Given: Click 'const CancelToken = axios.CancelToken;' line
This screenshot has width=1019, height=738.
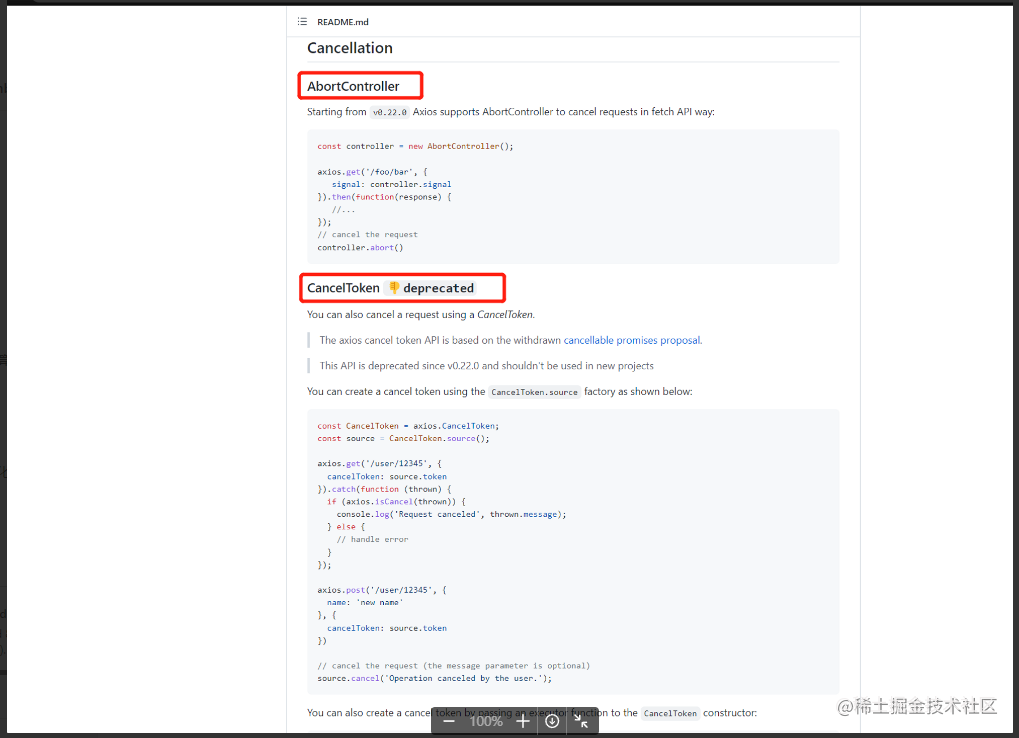Looking at the screenshot, I should (408, 426).
